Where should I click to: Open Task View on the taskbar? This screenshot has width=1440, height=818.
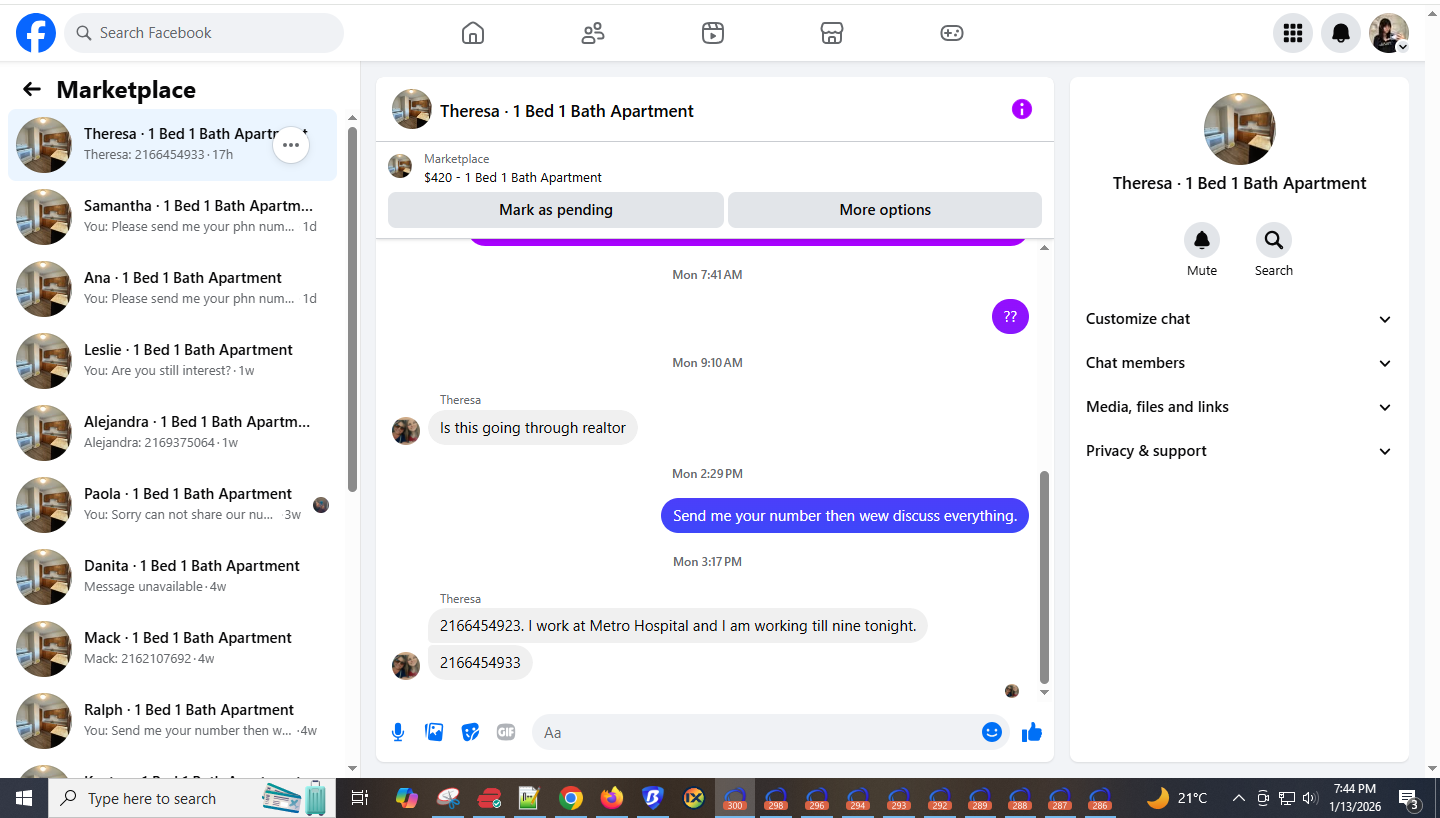360,798
